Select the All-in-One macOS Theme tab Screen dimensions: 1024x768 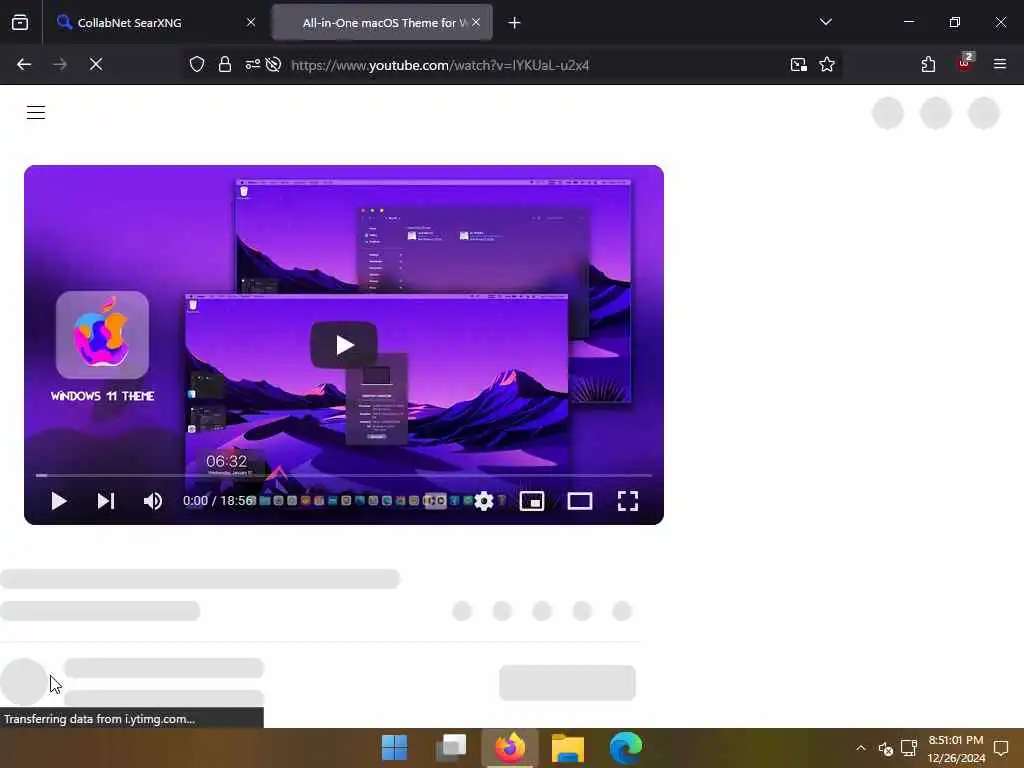[383, 23]
